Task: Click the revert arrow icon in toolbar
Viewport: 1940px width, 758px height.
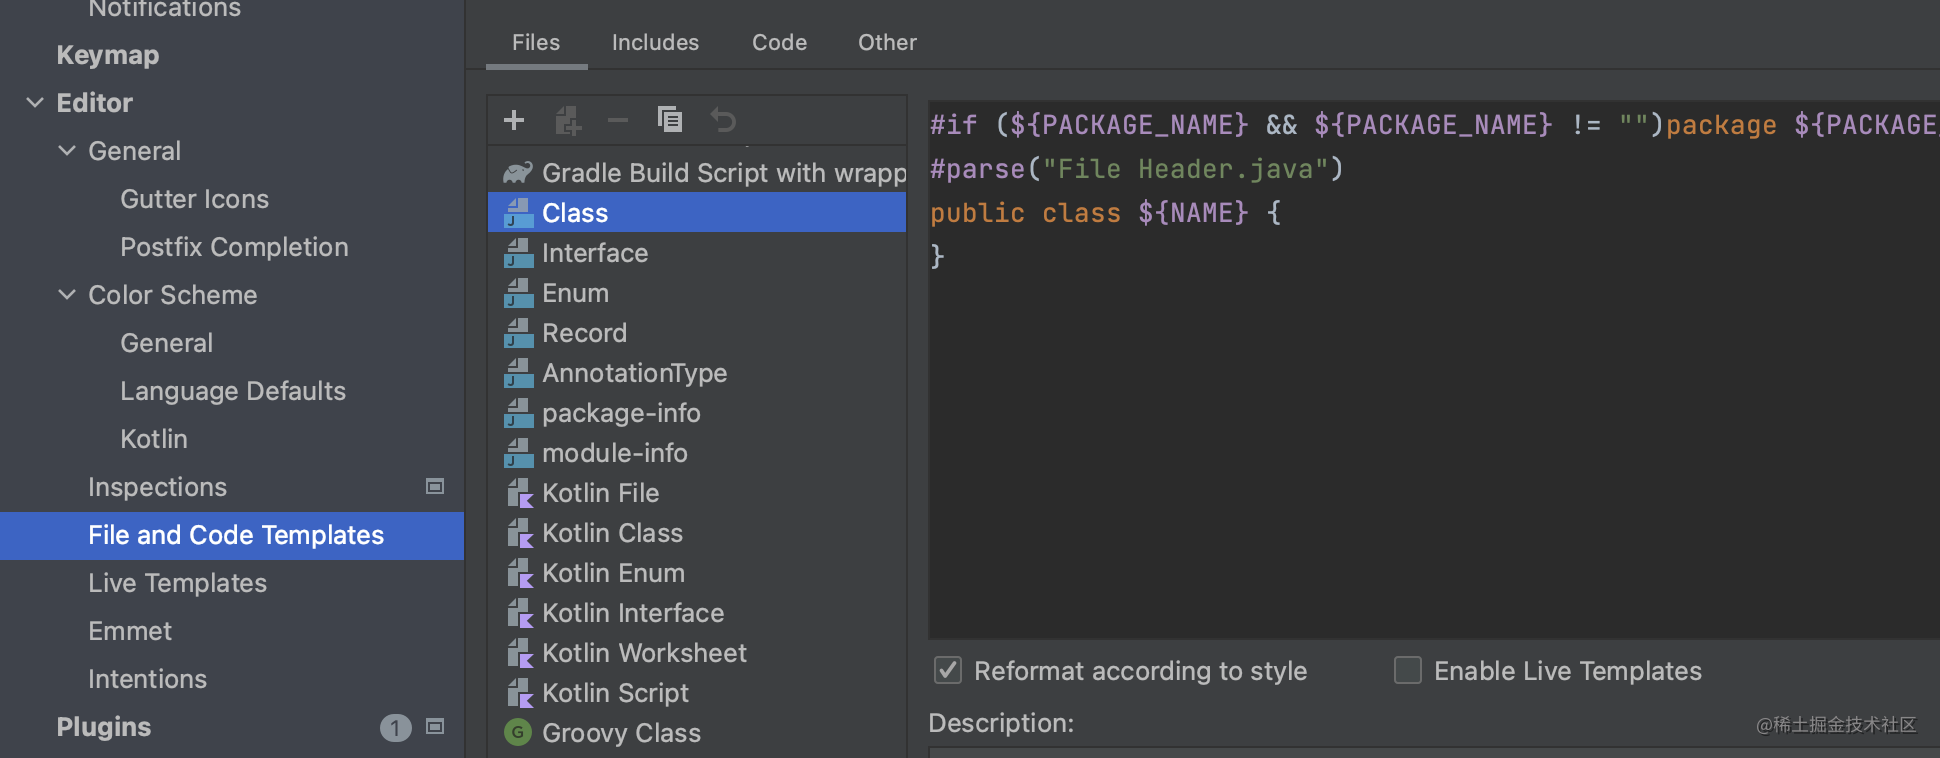Action: pyautogui.click(x=723, y=121)
